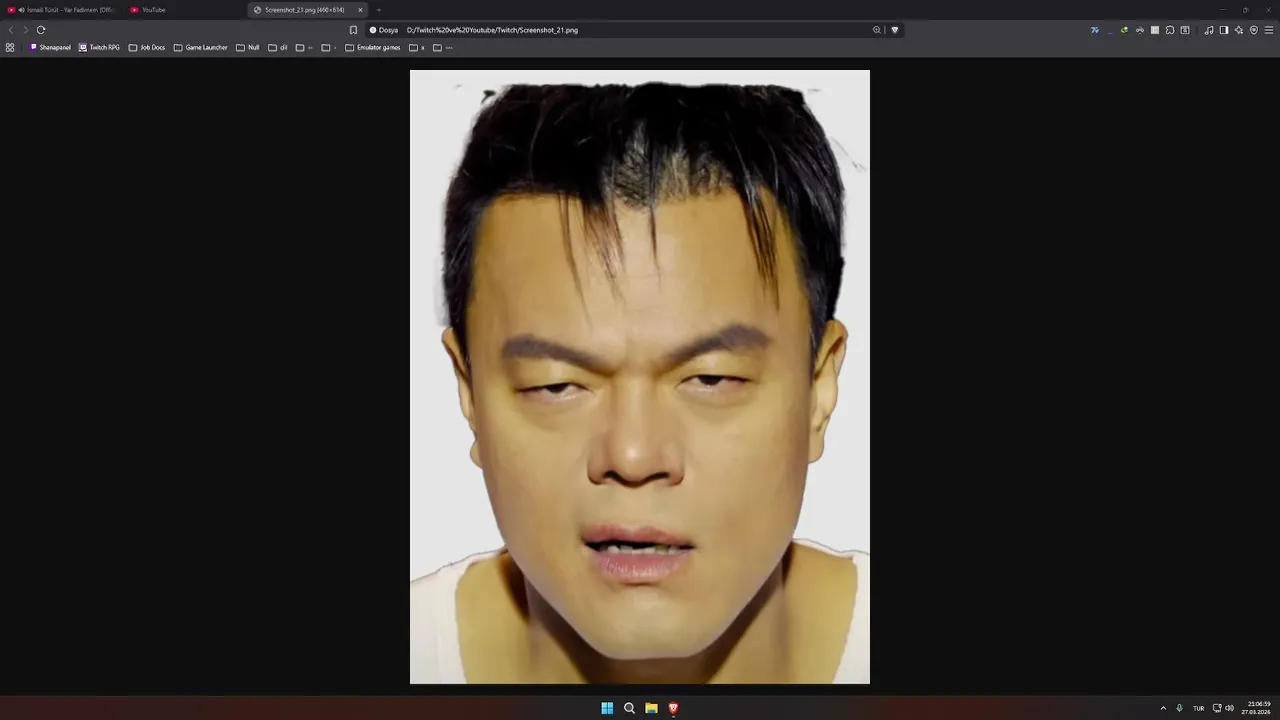Expand the last bookmark folder after x
The width and height of the screenshot is (1280, 720).
[443, 47]
